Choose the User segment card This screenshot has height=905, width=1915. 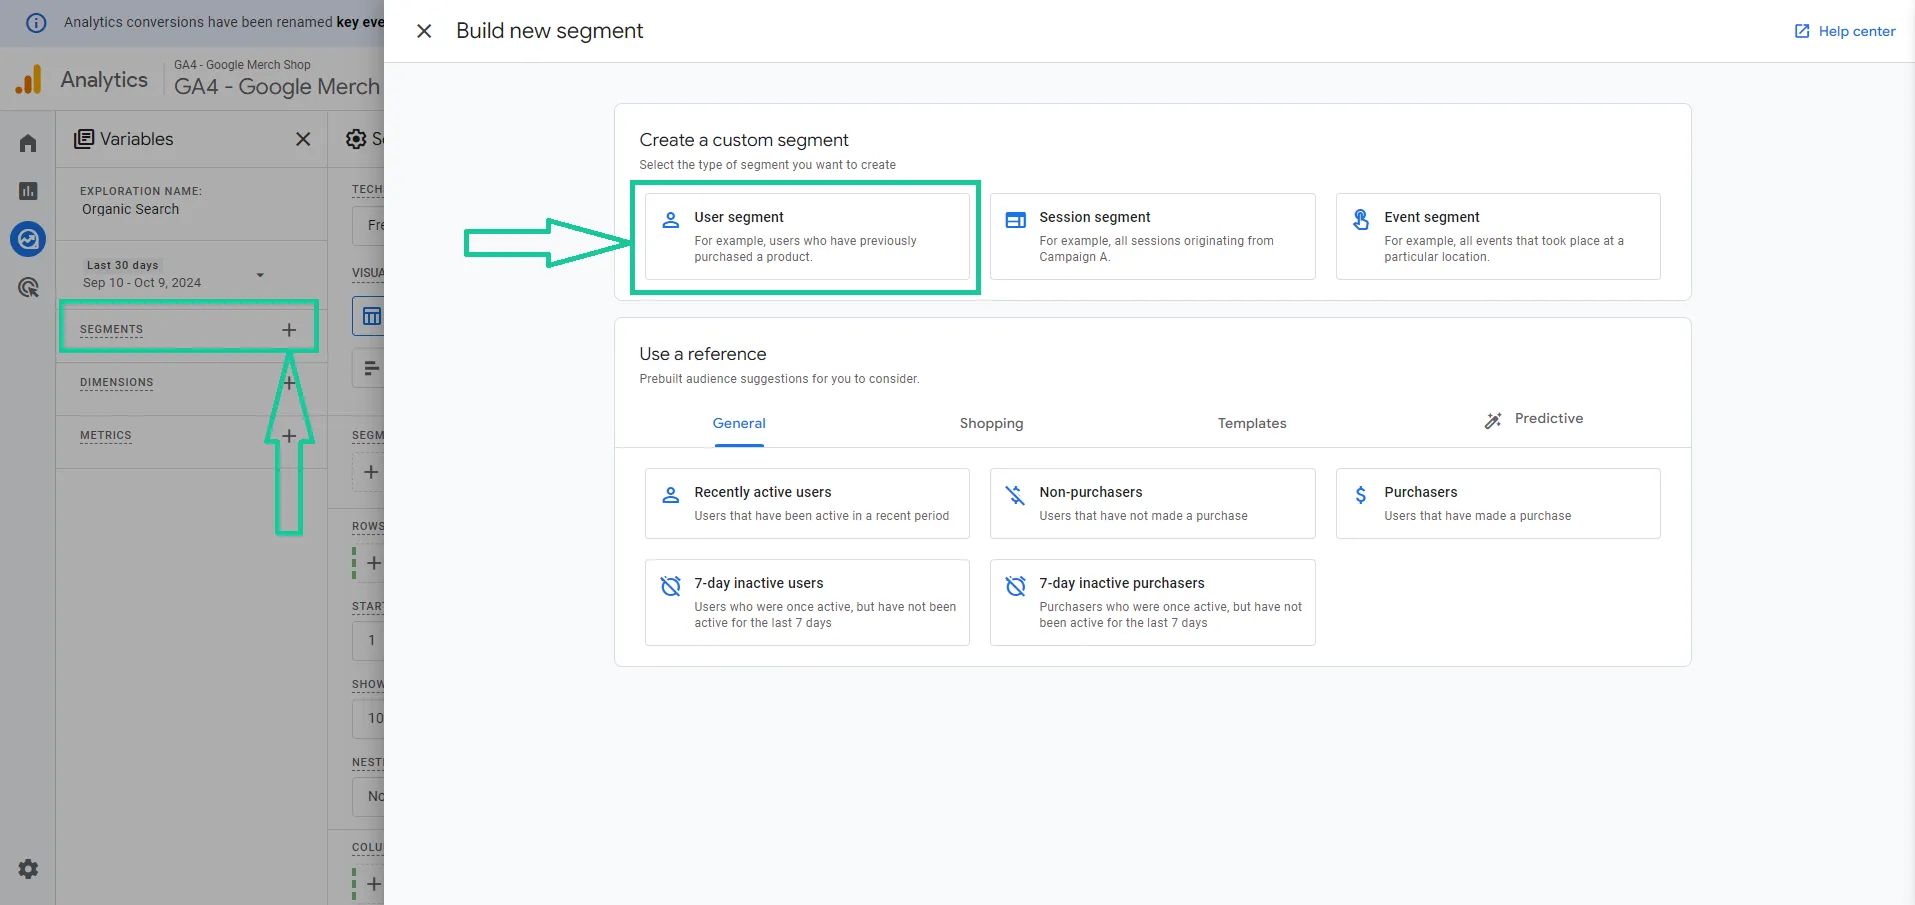807,236
